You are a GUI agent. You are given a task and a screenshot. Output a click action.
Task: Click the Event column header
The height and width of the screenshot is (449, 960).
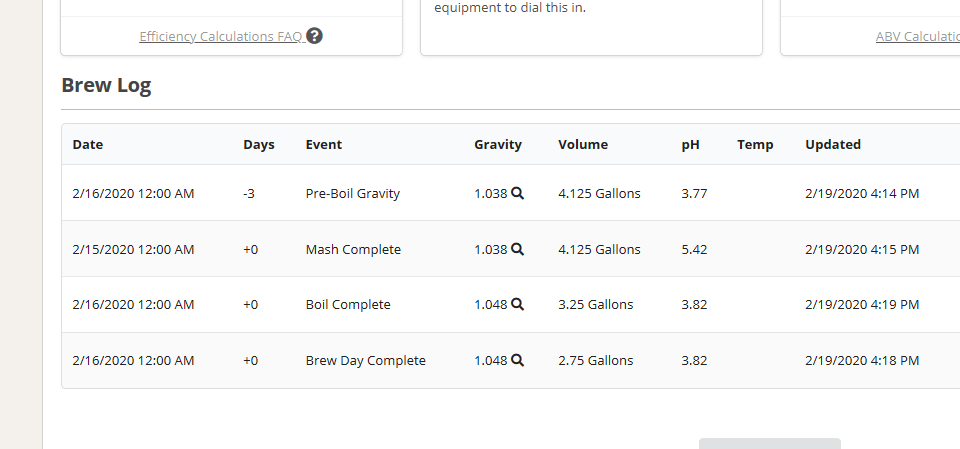324,144
